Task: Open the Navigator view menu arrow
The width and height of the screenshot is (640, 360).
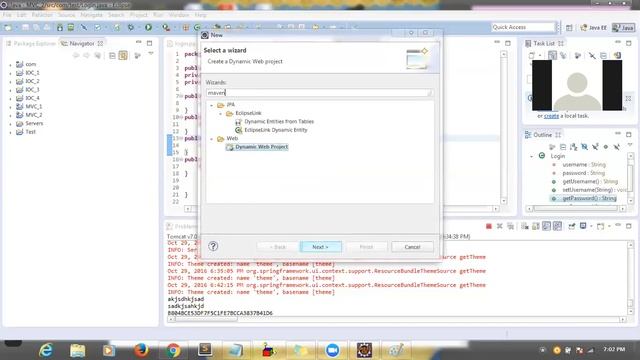Action: tap(151, 54)
